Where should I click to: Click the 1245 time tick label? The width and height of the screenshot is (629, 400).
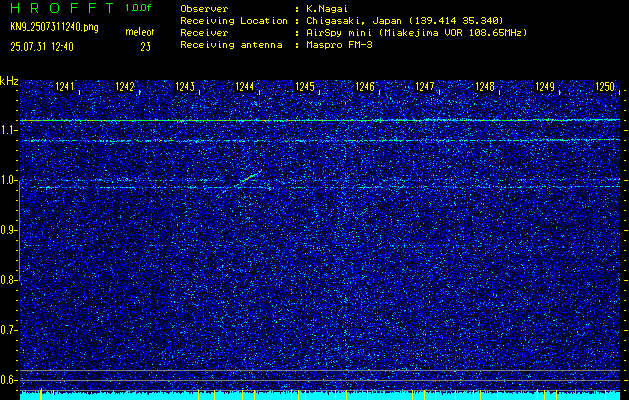click(x=305, y=87)
